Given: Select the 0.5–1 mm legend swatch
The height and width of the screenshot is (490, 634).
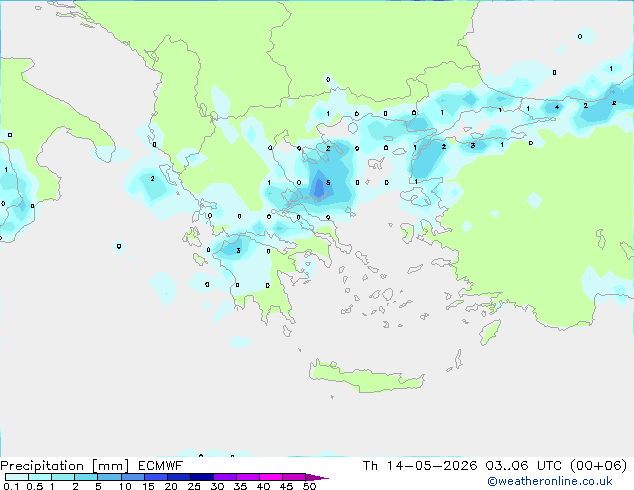Looking at the screenshot, I should point(40,477).
